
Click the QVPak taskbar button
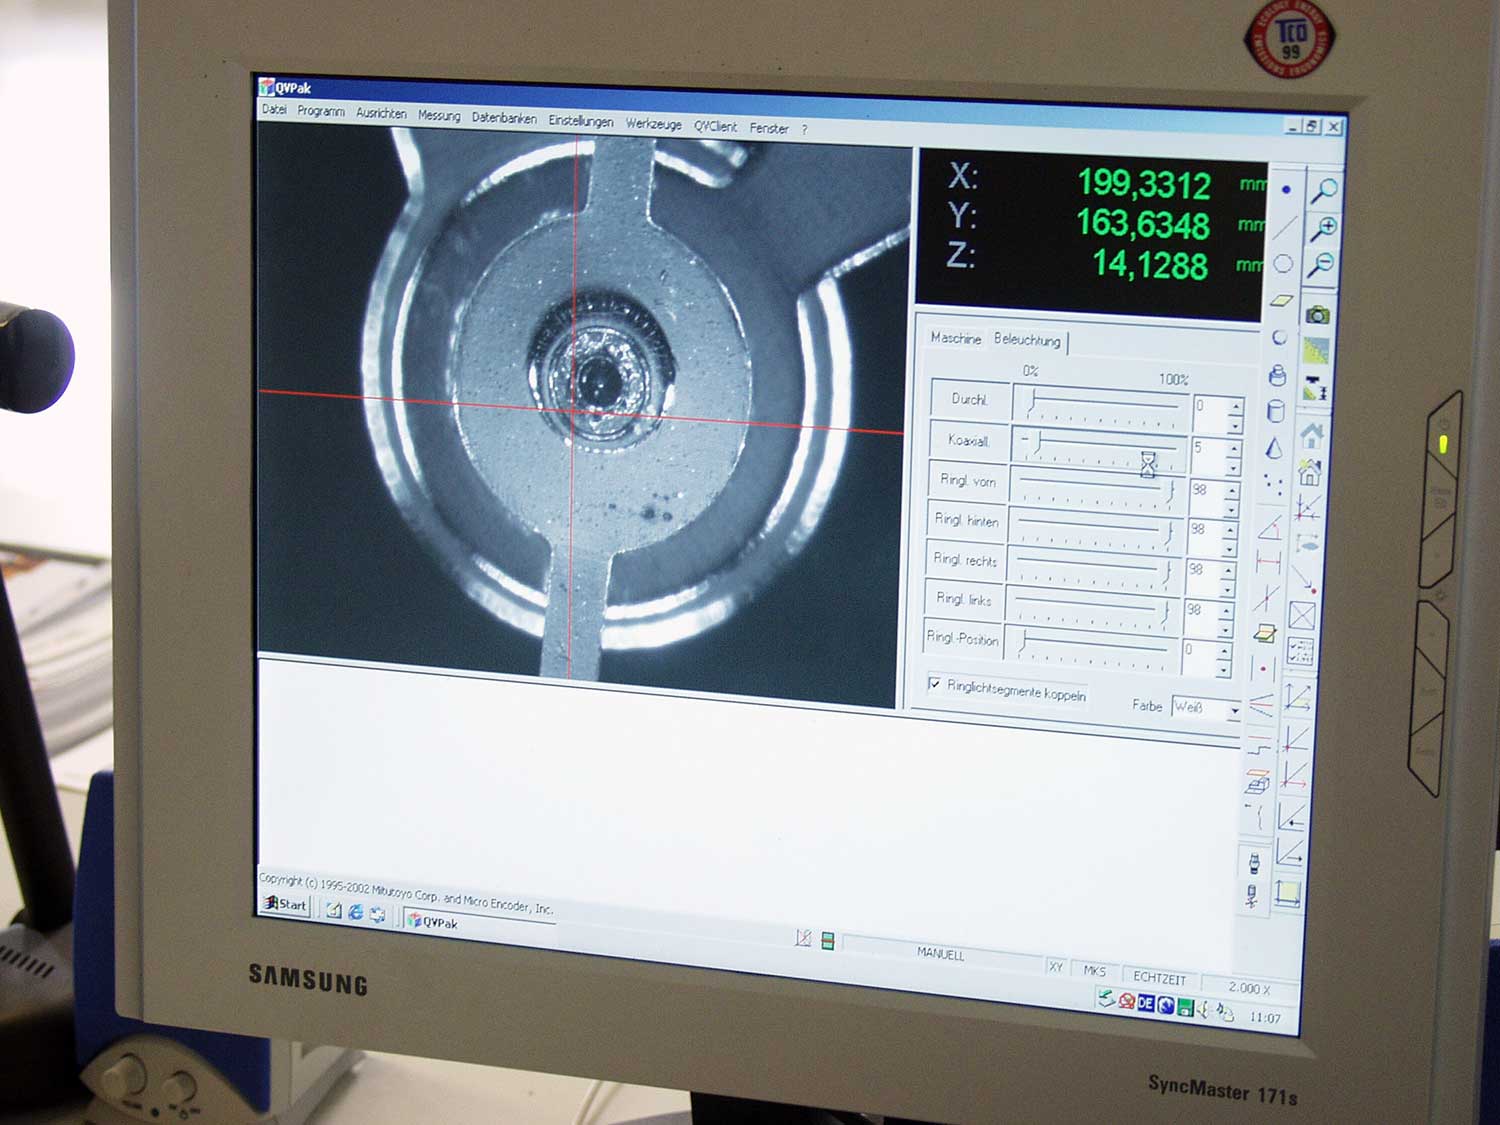(x=478, y=922)
